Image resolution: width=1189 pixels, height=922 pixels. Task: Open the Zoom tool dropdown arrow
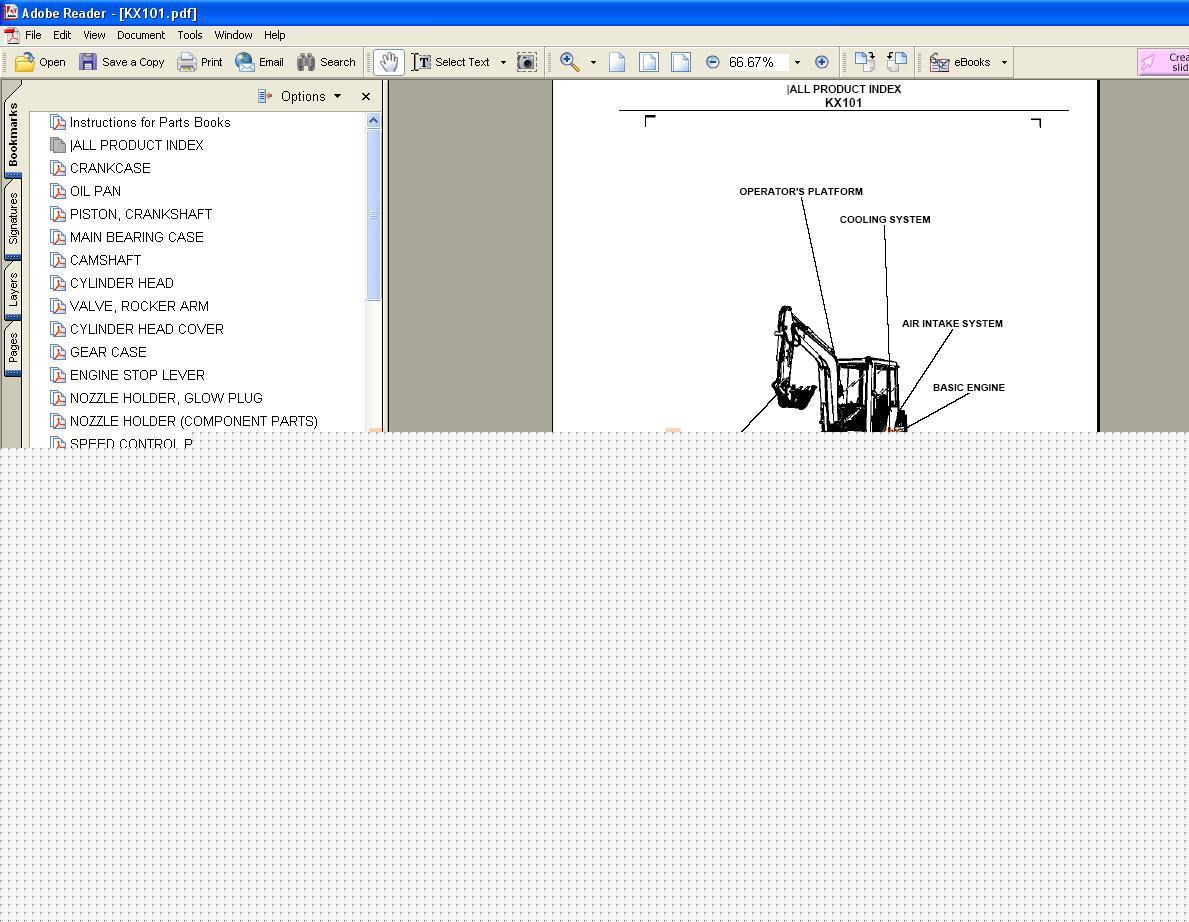(x=593, y=62)
